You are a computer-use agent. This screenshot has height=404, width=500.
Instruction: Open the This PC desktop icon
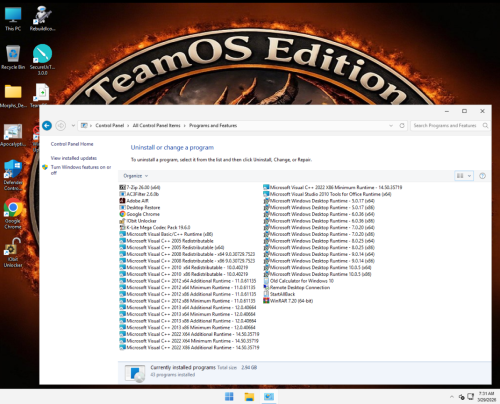(13, 19)
